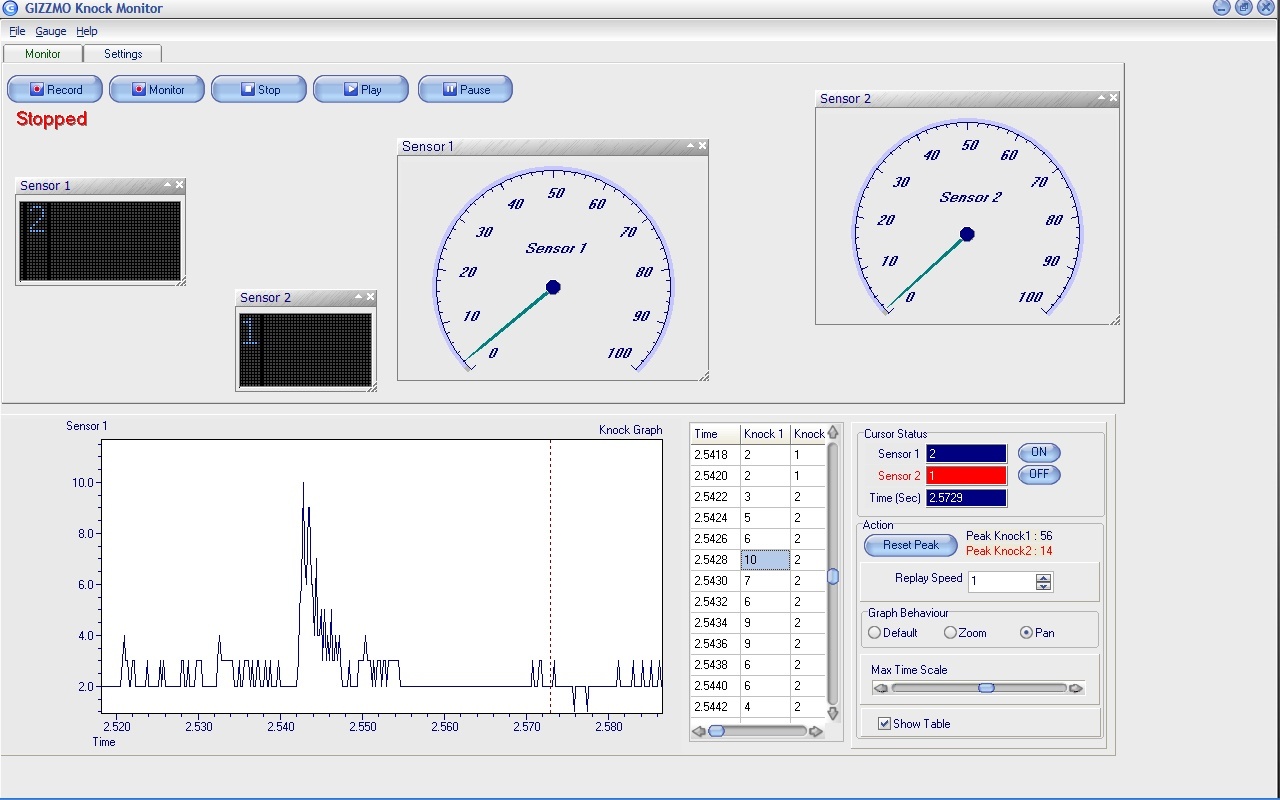Close the Sensor 1 dial gauge panel
The image size is (1280, 800).
pyautogui.click(x=702, y=146)
